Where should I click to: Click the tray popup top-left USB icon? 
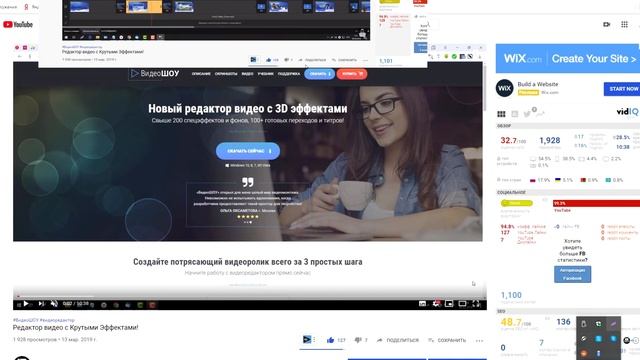click(584, 324)
